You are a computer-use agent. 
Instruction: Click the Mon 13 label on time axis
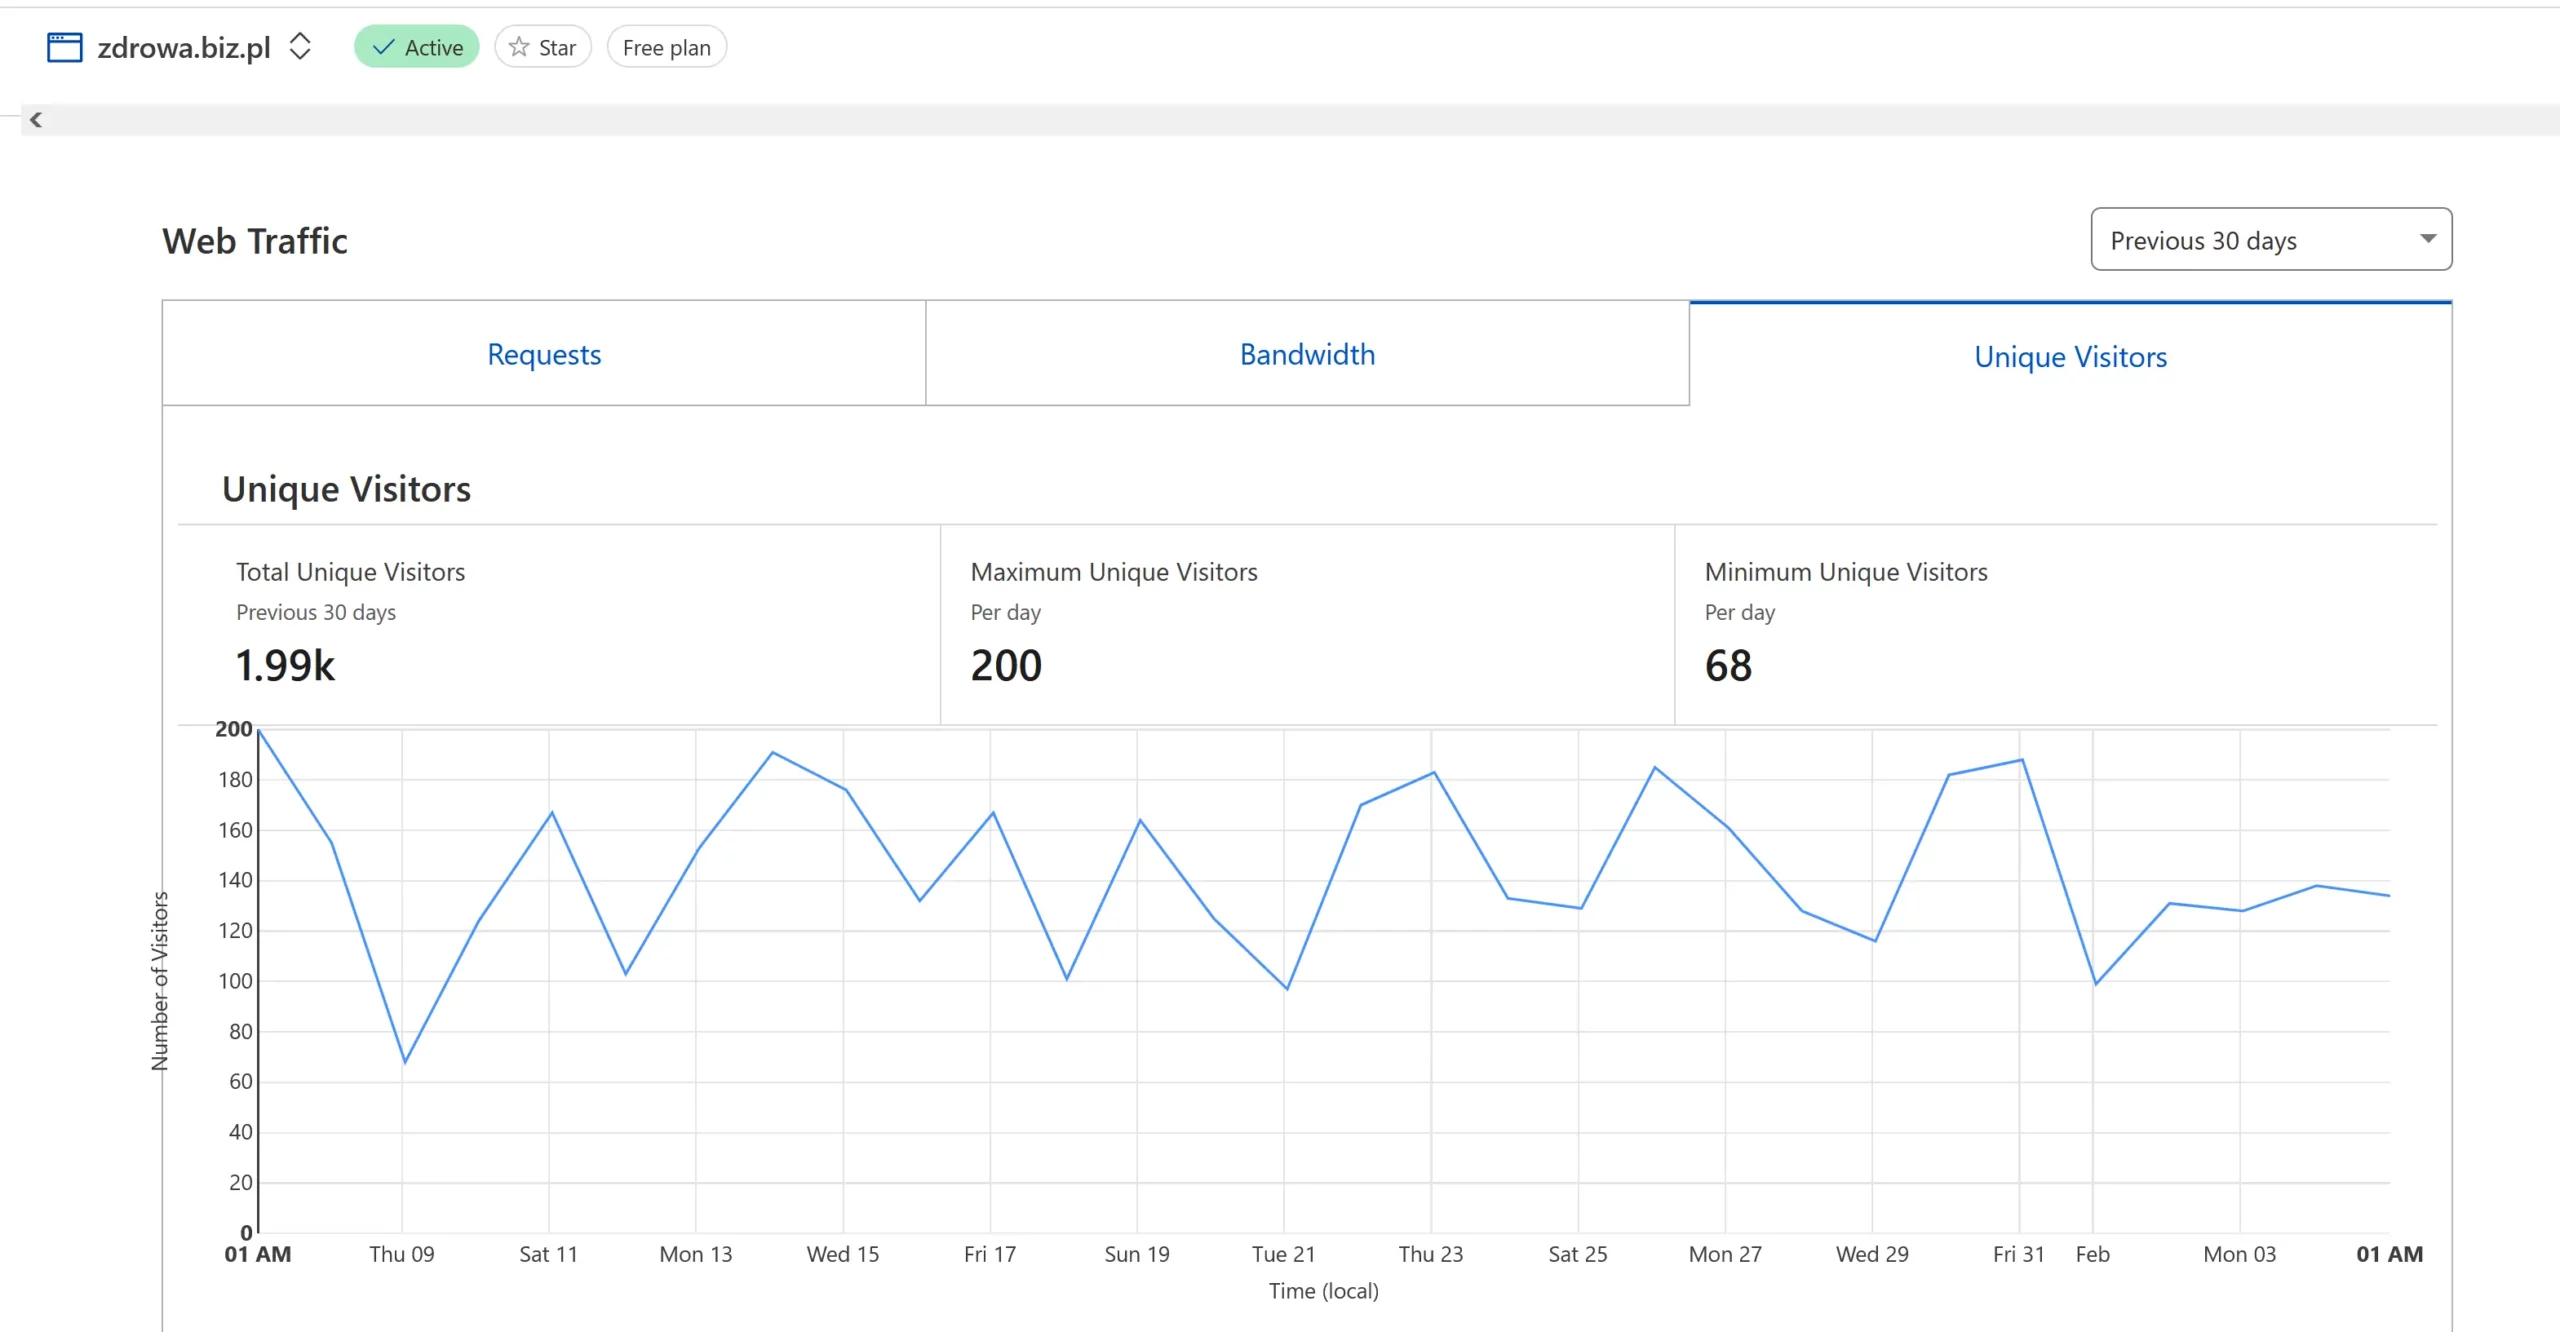[696, 1254]
